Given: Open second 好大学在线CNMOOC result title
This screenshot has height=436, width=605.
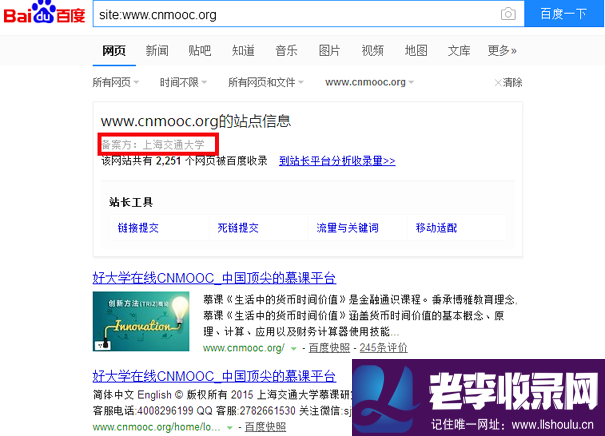Looking at the screenshot, I should 214,376.
